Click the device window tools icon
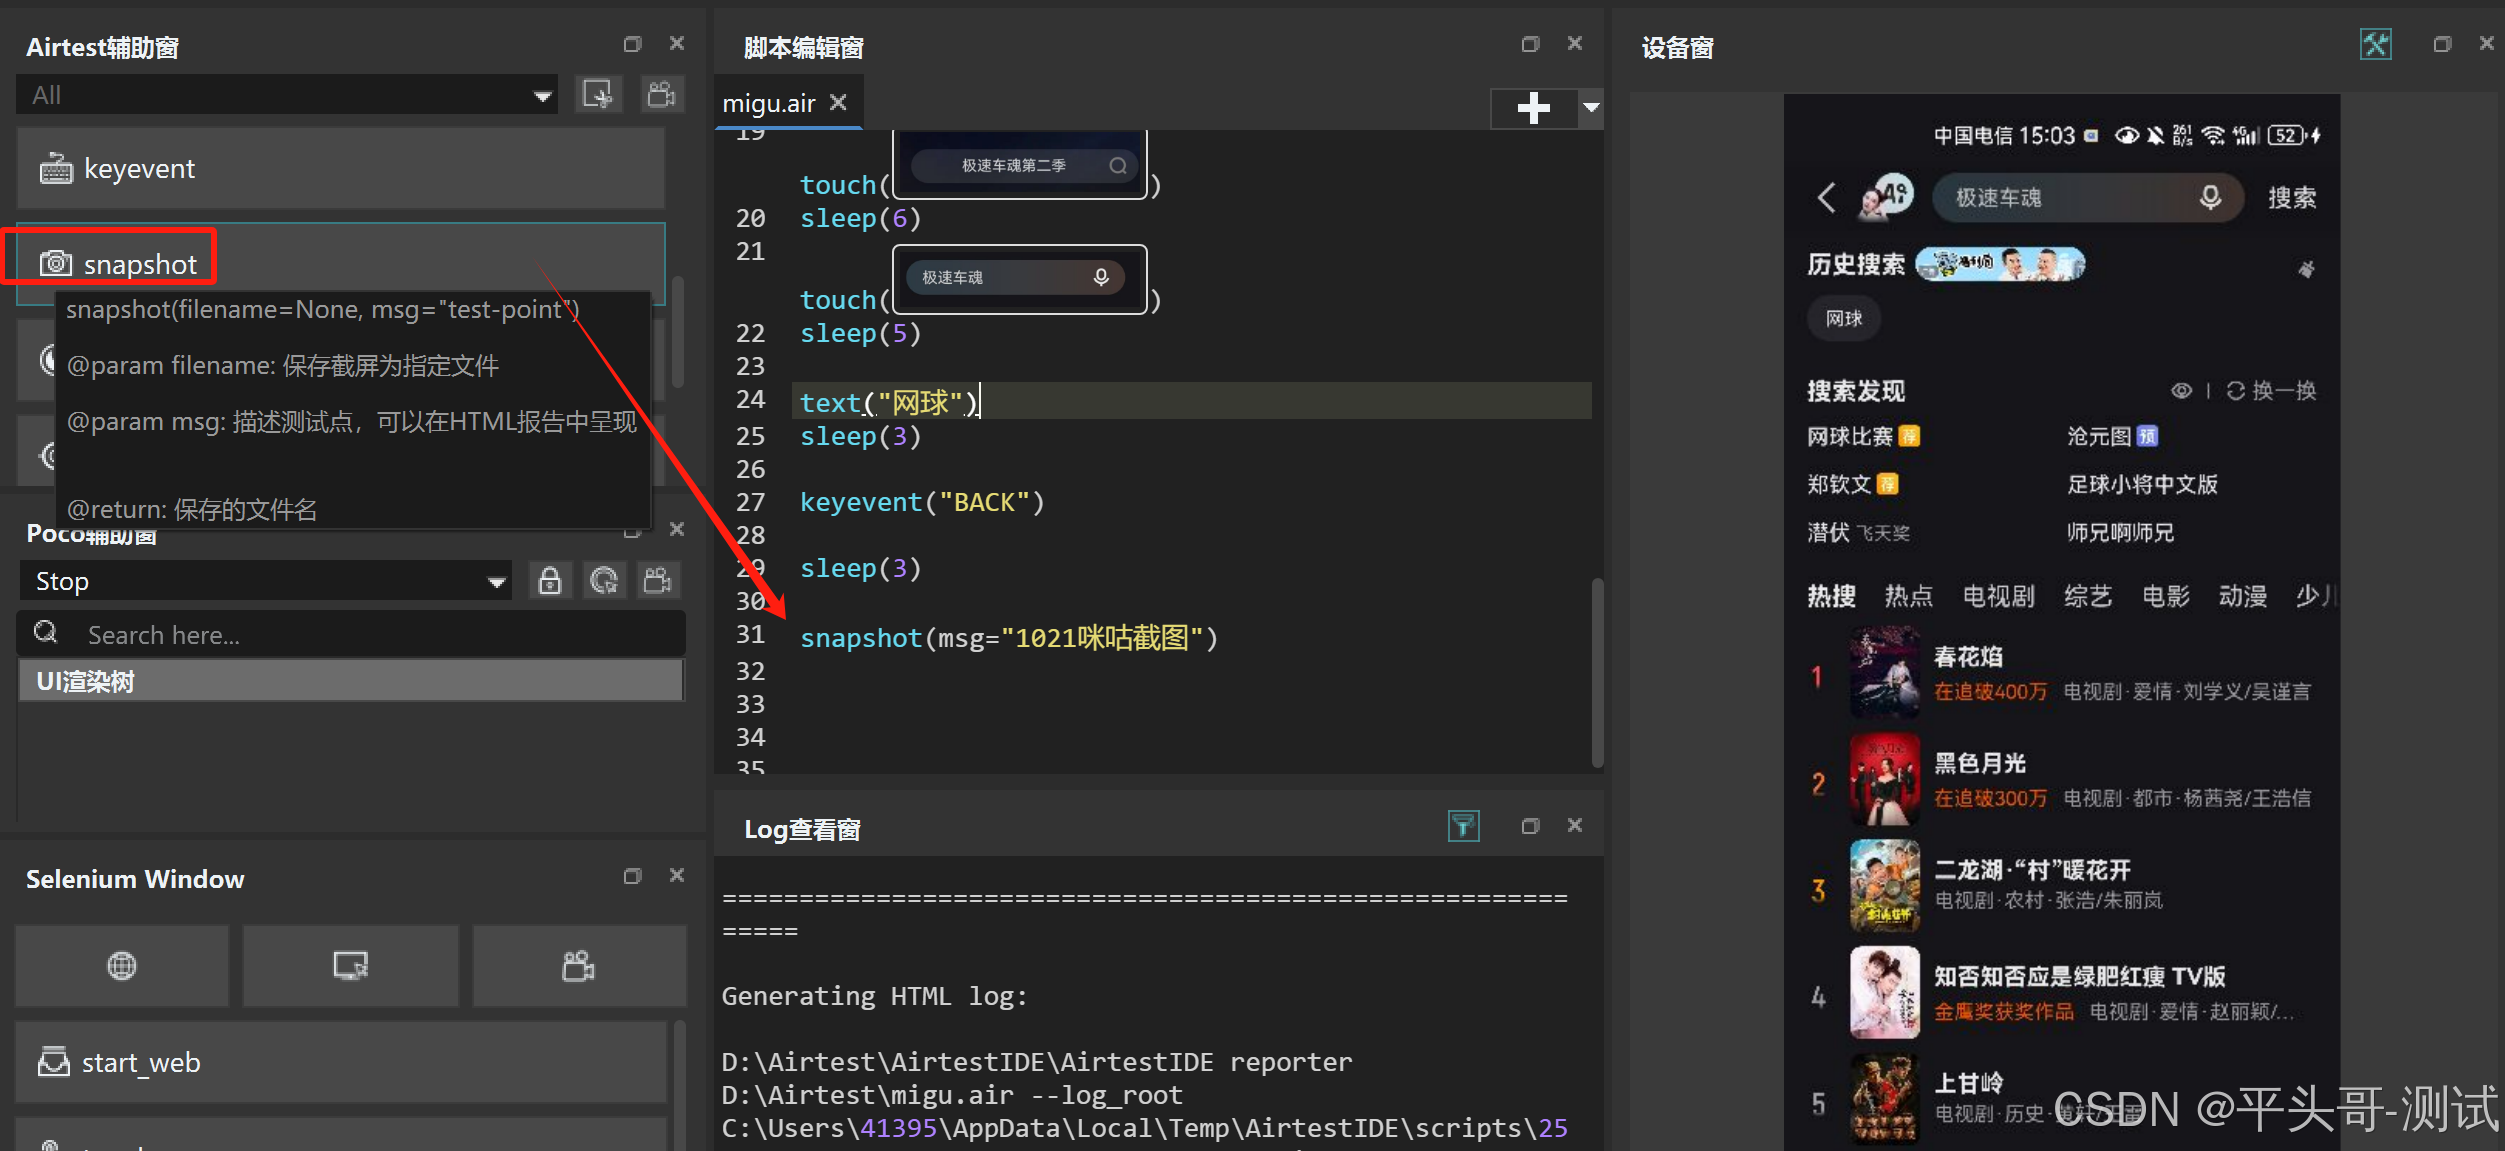The height and width of the screenshot is (1151, 2505). click(2375, 45)
